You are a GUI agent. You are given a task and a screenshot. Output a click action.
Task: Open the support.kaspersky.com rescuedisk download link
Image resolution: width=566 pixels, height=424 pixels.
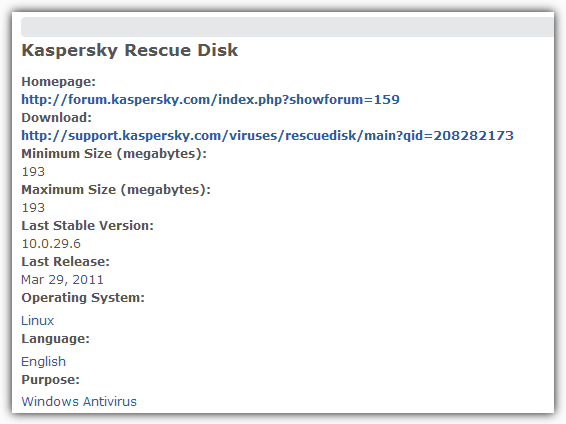[267, 136]
